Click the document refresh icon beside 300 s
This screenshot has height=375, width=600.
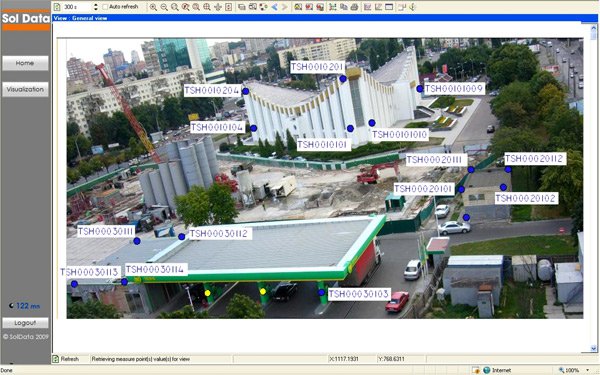[57, 7]
